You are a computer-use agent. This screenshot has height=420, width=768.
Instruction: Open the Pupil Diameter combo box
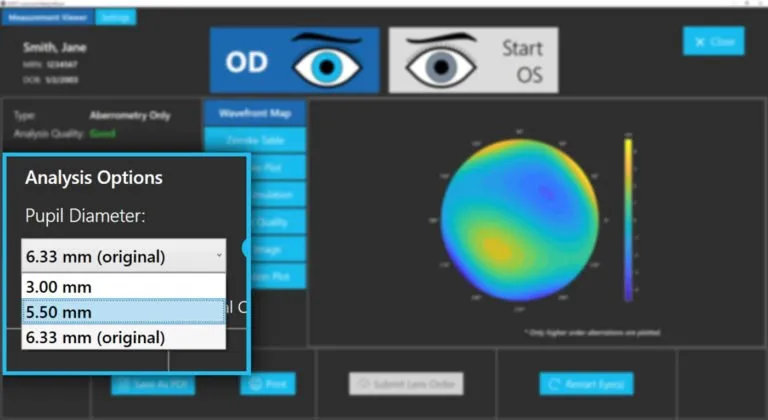[123, 256]
